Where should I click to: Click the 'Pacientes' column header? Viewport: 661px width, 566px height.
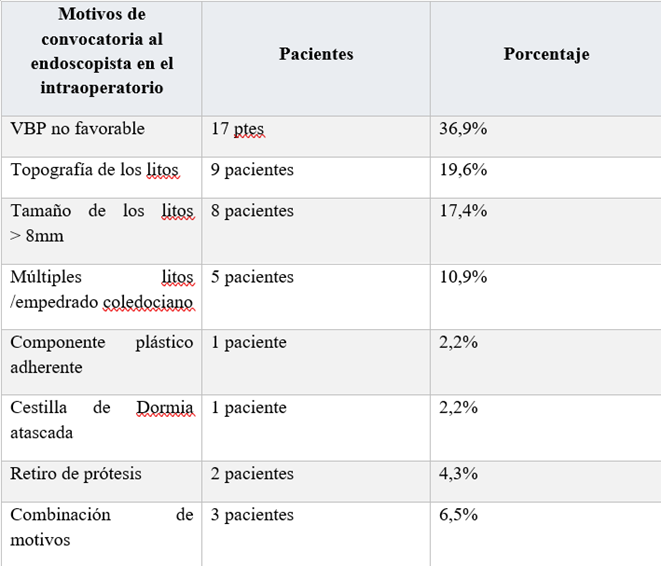(316, 55)
